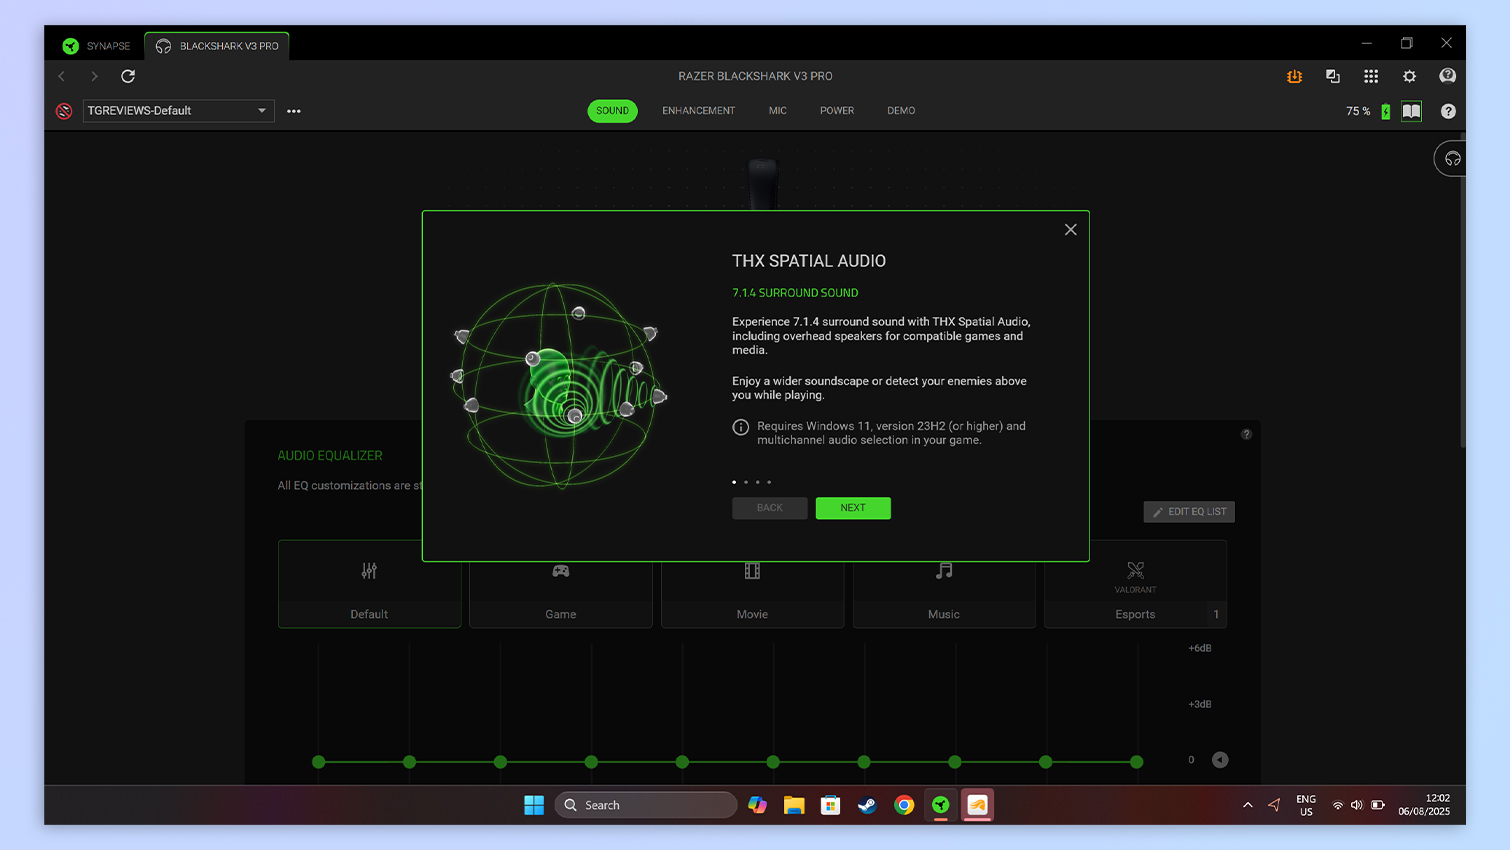Viewport: 1510px width, 850px height.
Task: Open Copilot from the taskbar
Action: (x=757, y=805)
